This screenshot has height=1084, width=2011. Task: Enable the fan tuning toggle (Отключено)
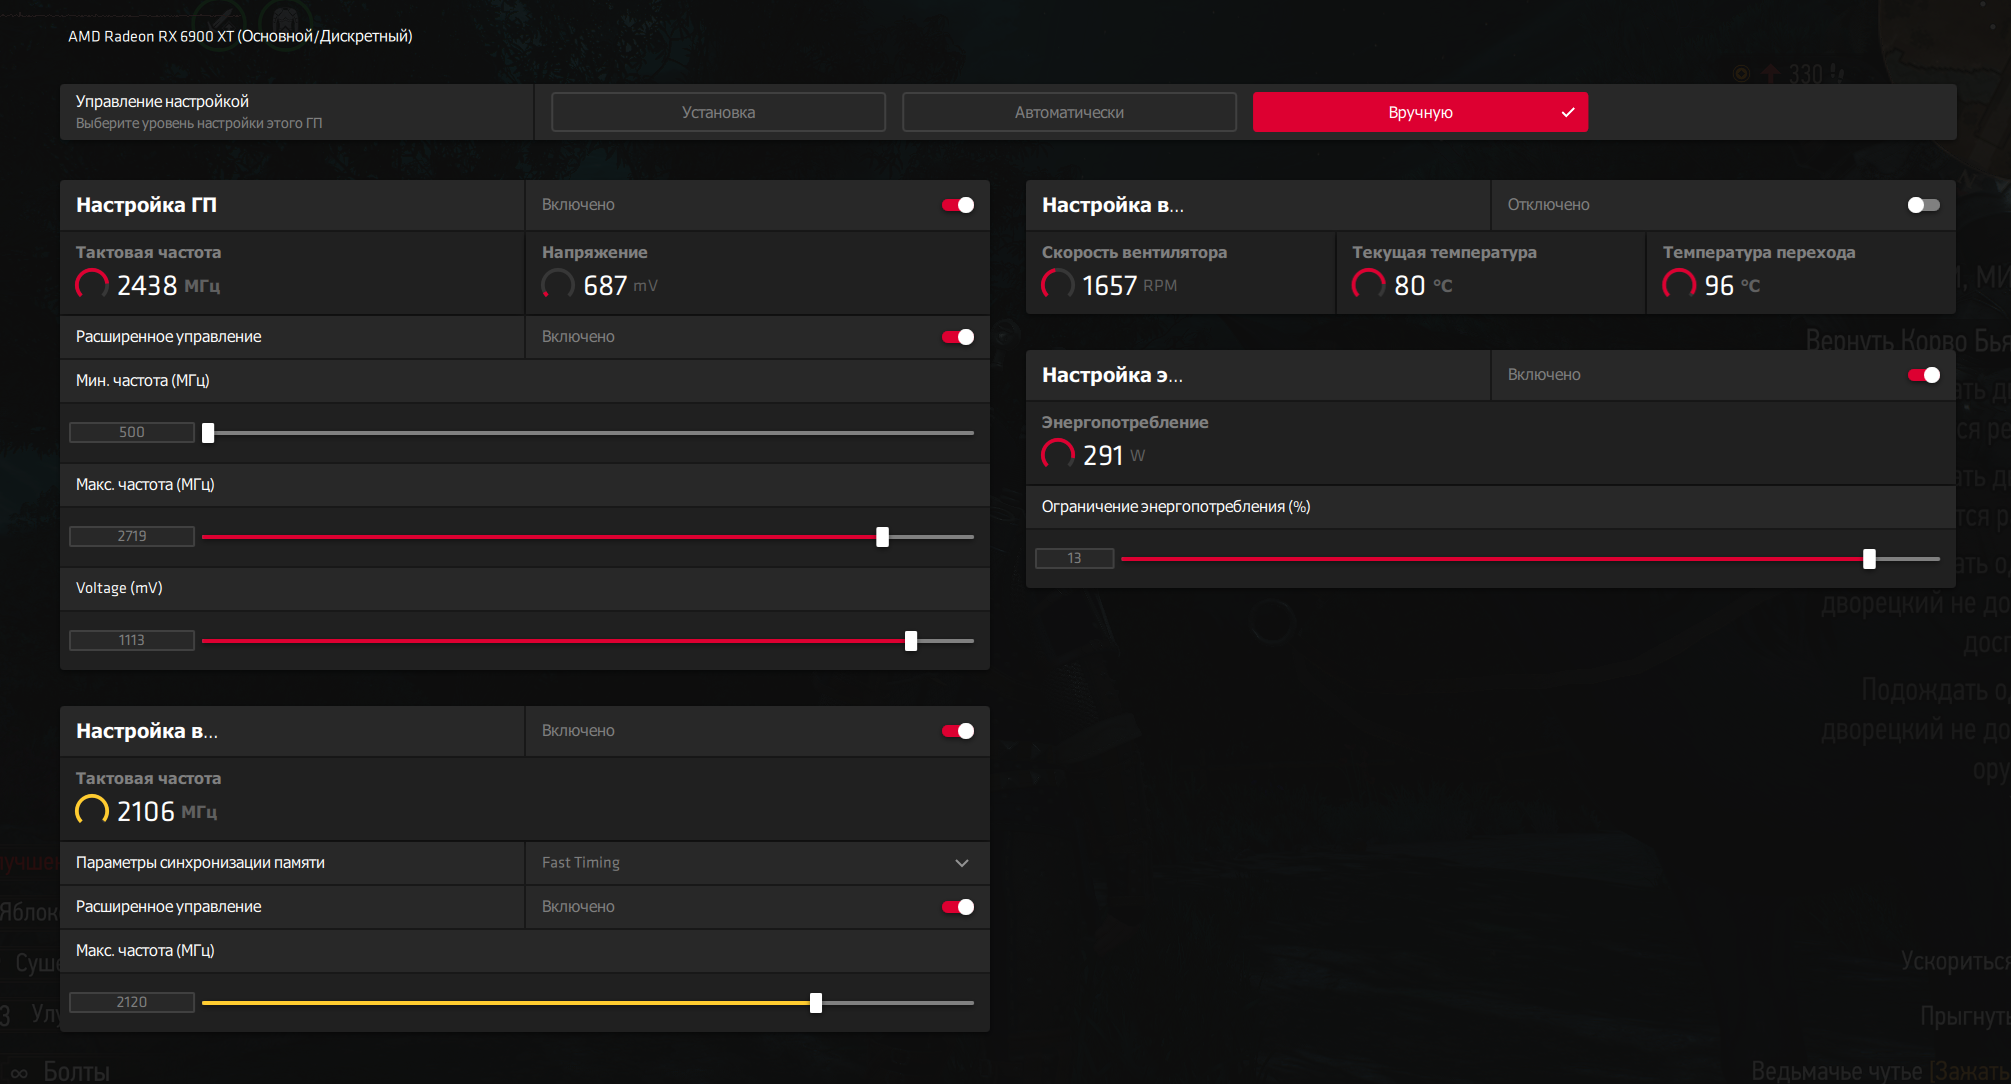click(1923, 205)
